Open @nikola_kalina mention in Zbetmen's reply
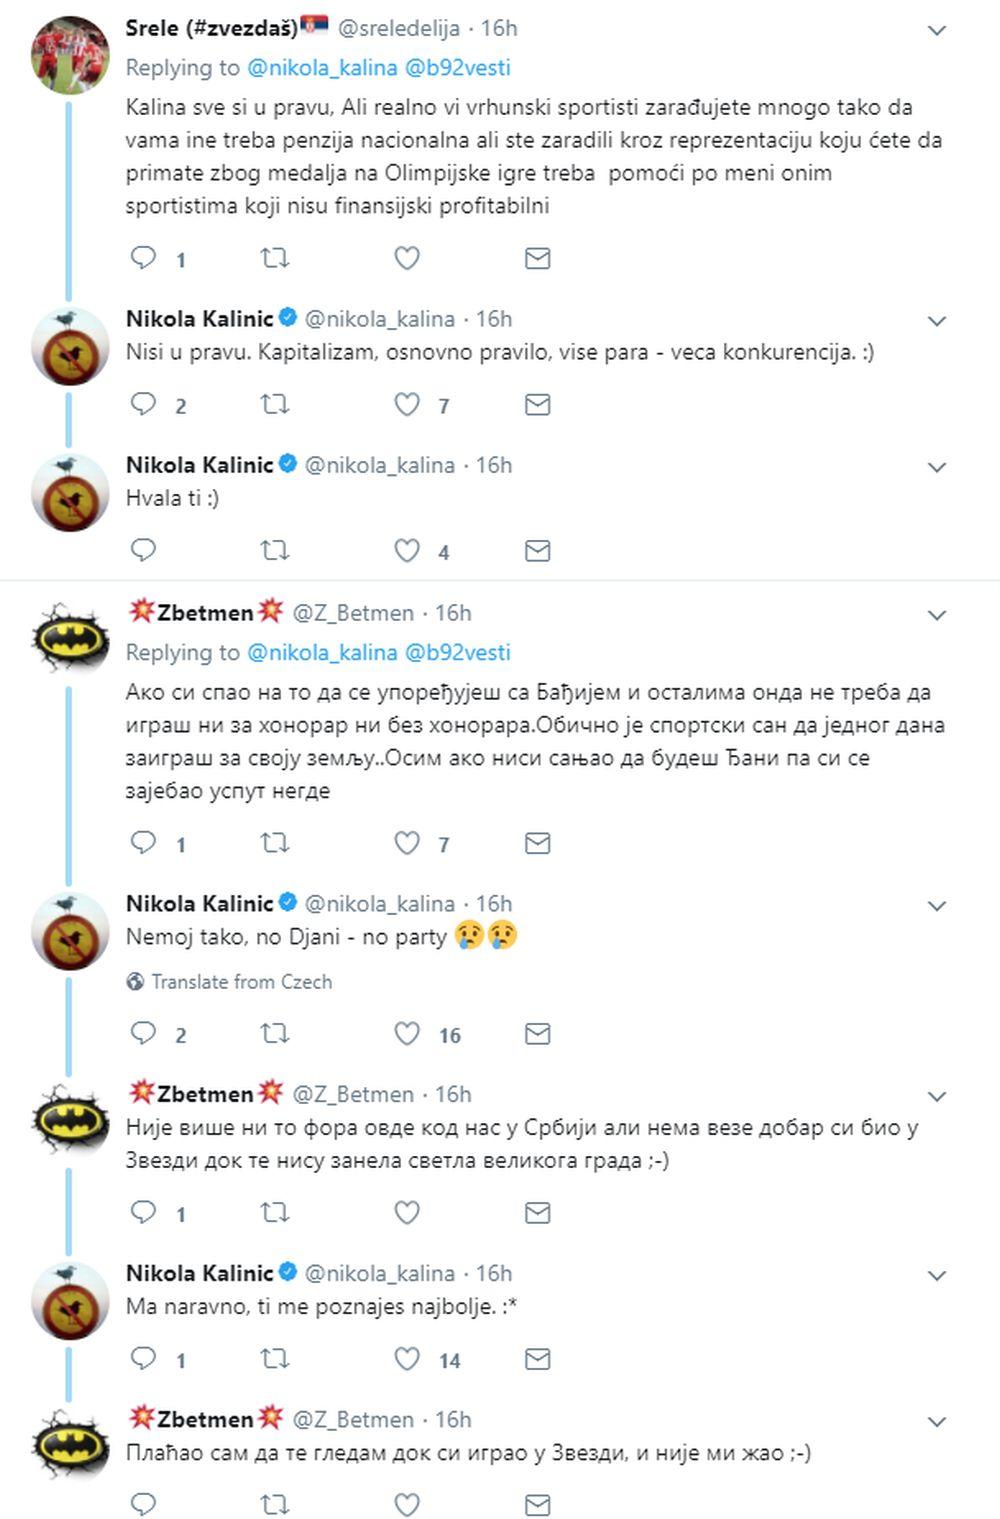1000x1519 pixels. [x=322, y=652]
